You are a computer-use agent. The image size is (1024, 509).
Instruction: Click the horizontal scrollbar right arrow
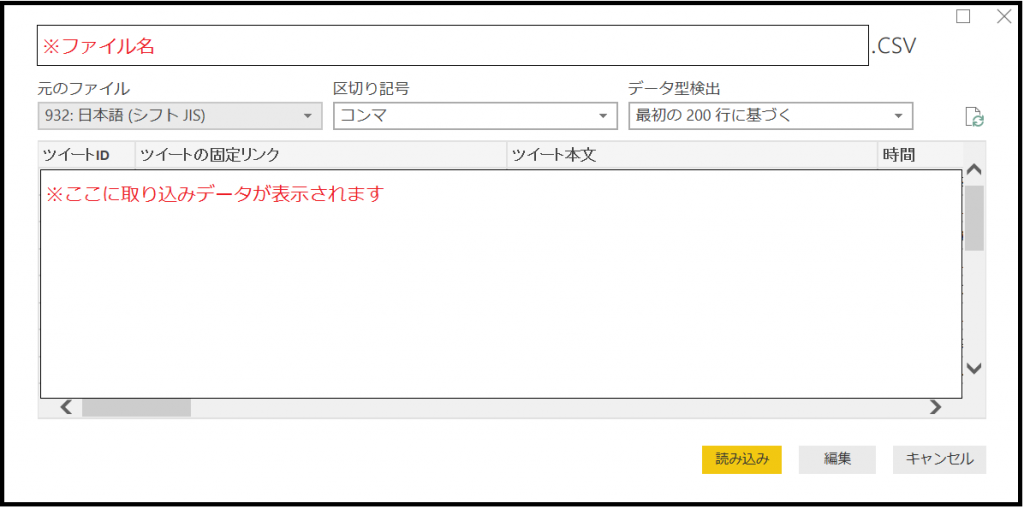pos(935,407)
